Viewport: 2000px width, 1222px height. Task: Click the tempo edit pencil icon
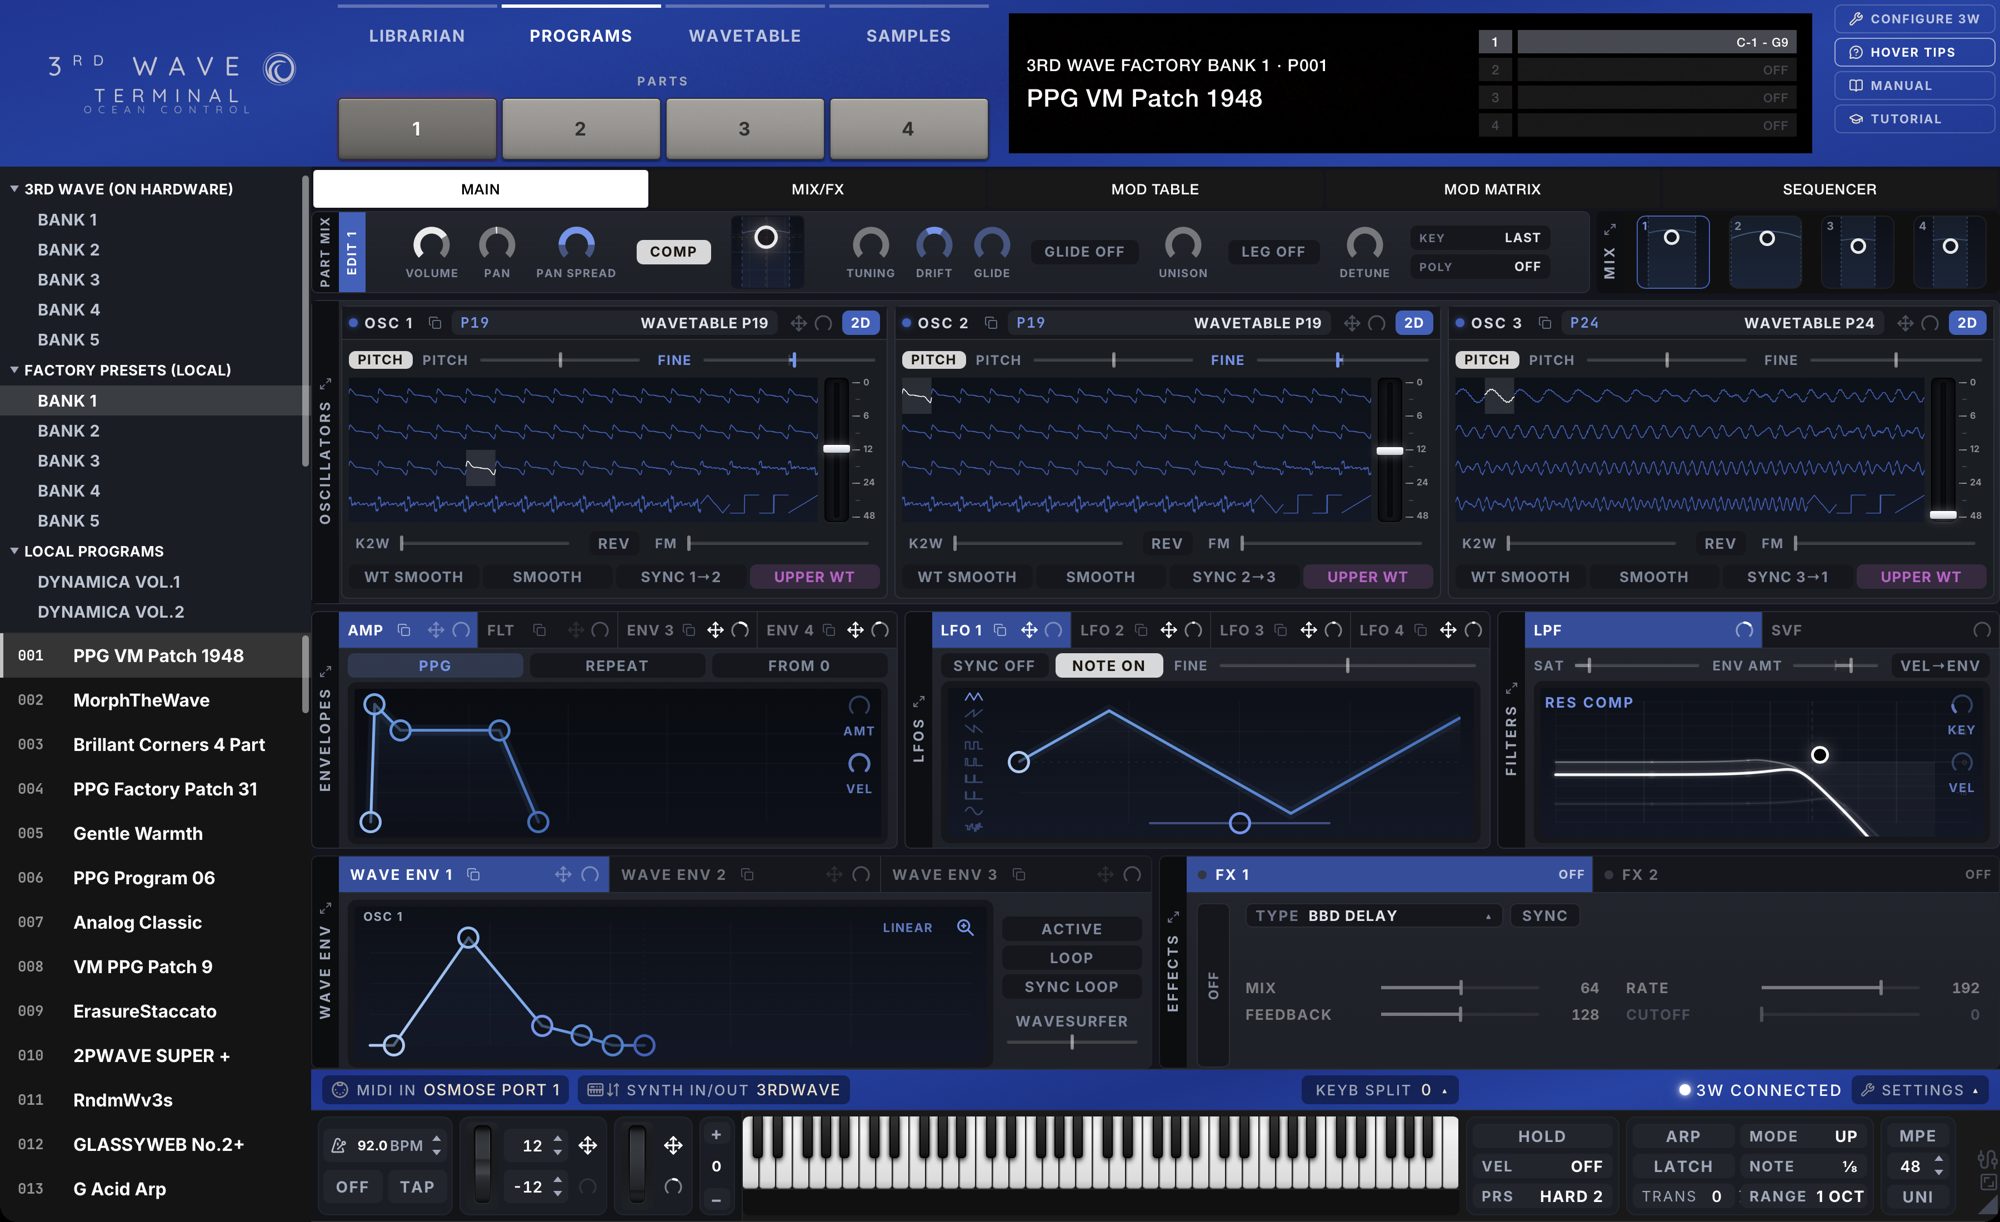[x=339, y=1145]
